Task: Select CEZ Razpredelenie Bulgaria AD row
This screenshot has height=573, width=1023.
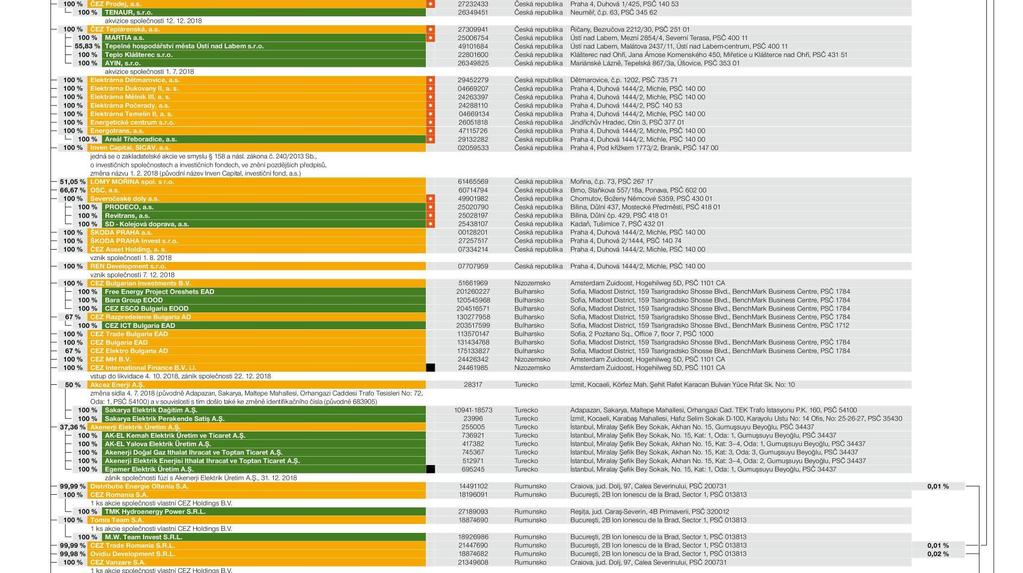Action: [257, 318]
